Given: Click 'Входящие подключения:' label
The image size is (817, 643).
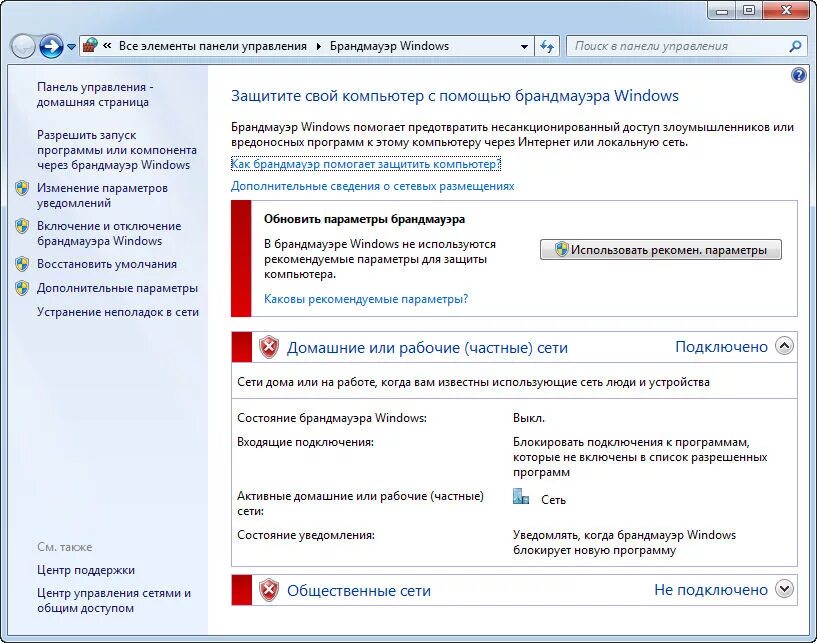Looking at the screenshot, I should [x=305, y=442].
